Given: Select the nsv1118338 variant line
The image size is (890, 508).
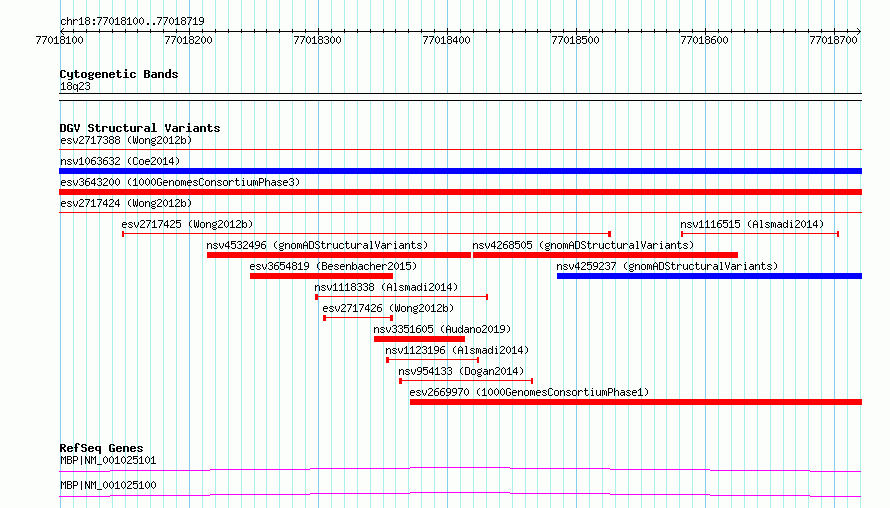Looking at the screenshot, I should [x=401, y=297].
